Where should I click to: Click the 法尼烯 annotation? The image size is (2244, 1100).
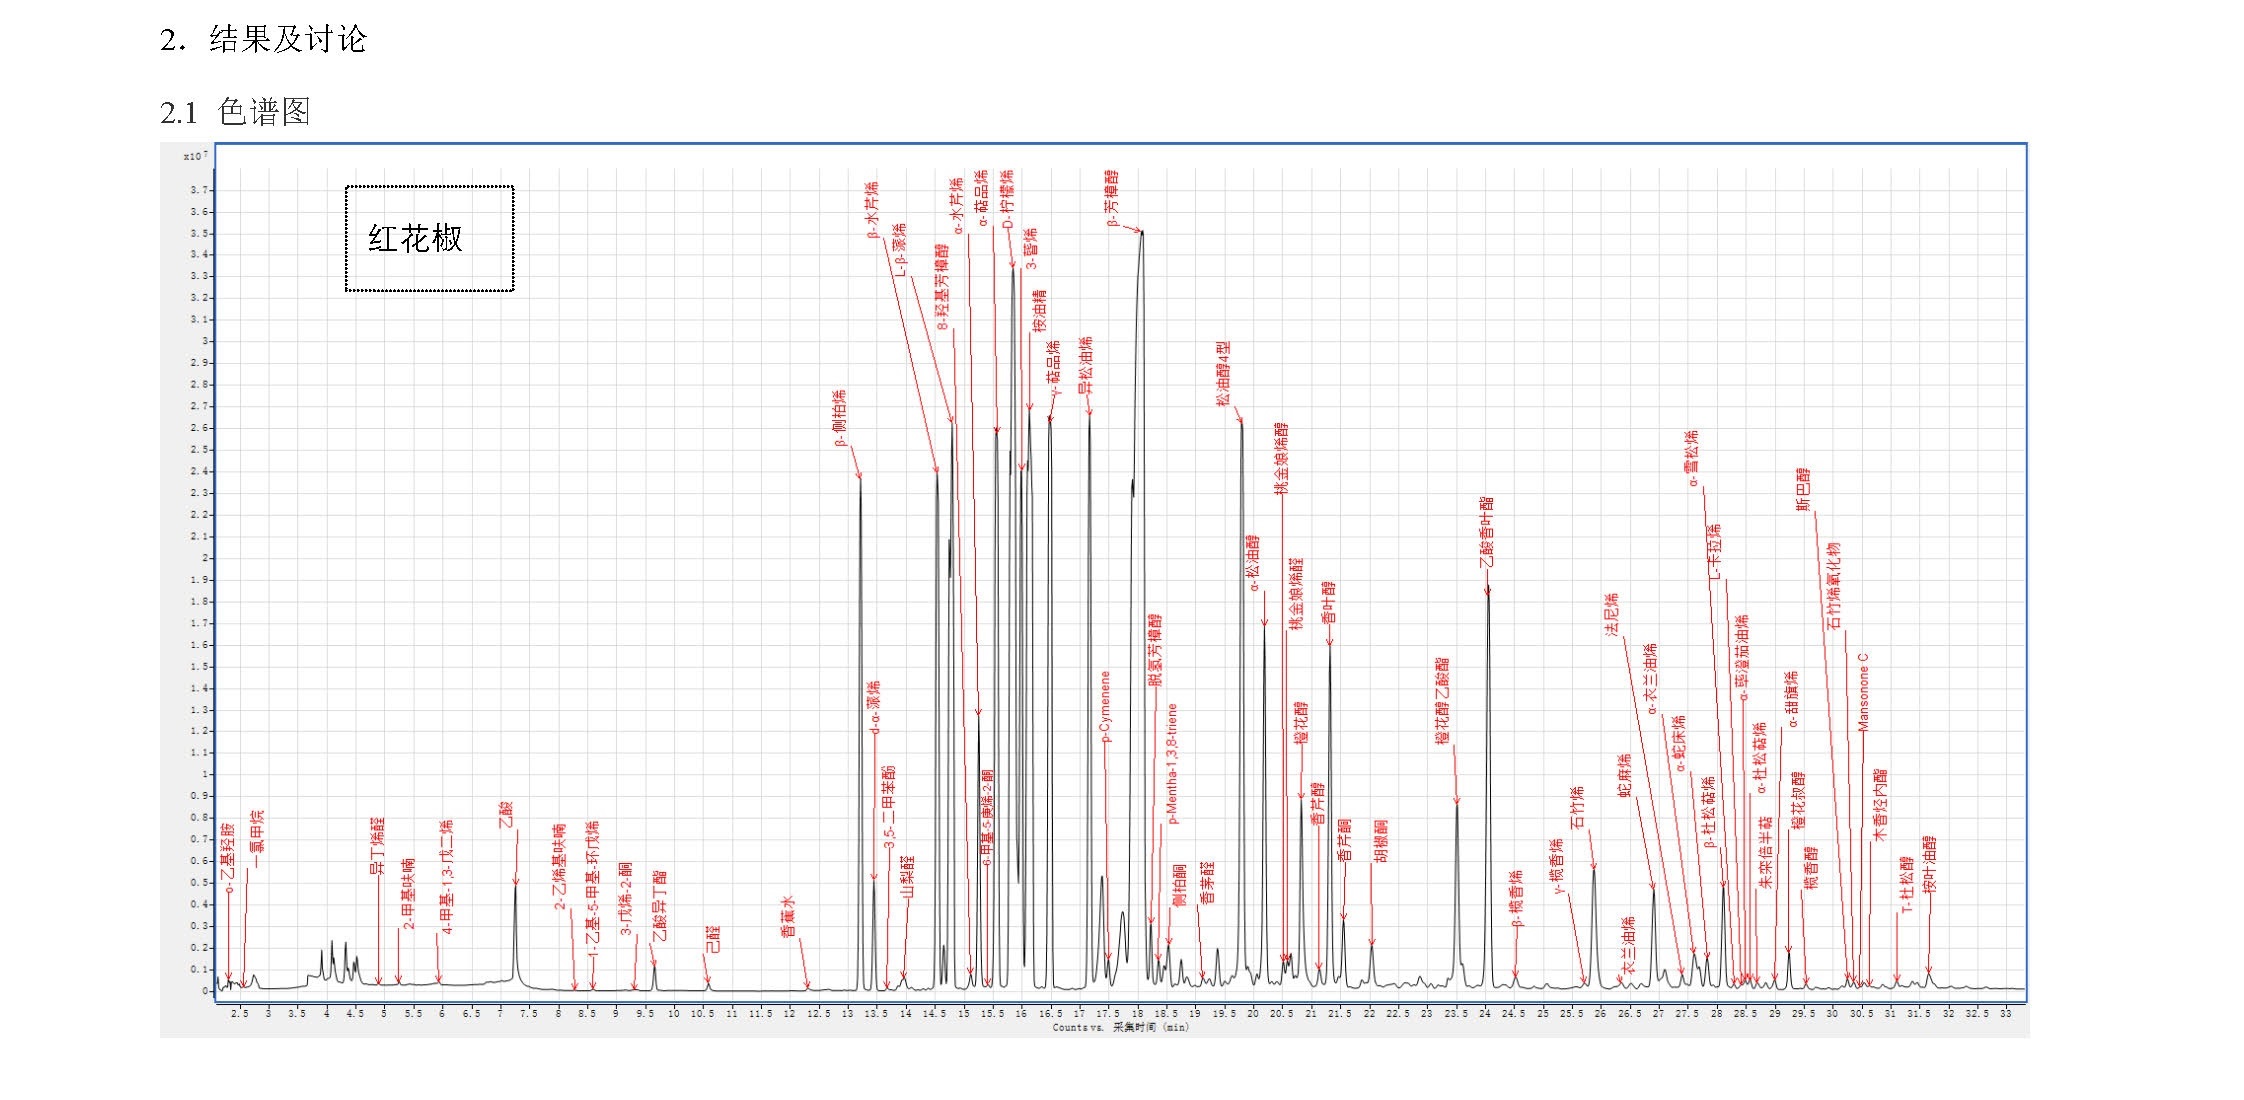point(1611,614)
